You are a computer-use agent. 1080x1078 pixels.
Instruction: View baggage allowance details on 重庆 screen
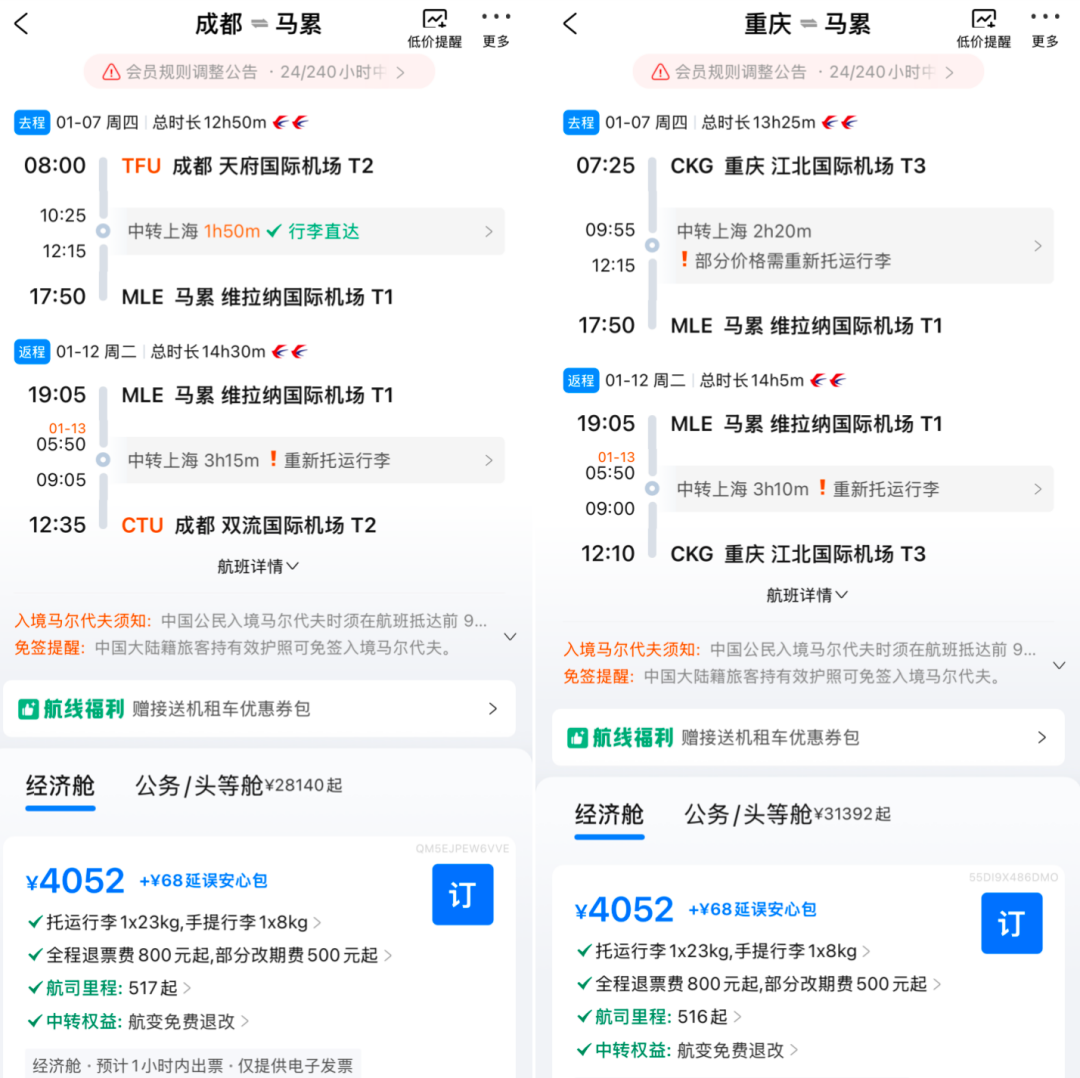click(x=724, y=951)
